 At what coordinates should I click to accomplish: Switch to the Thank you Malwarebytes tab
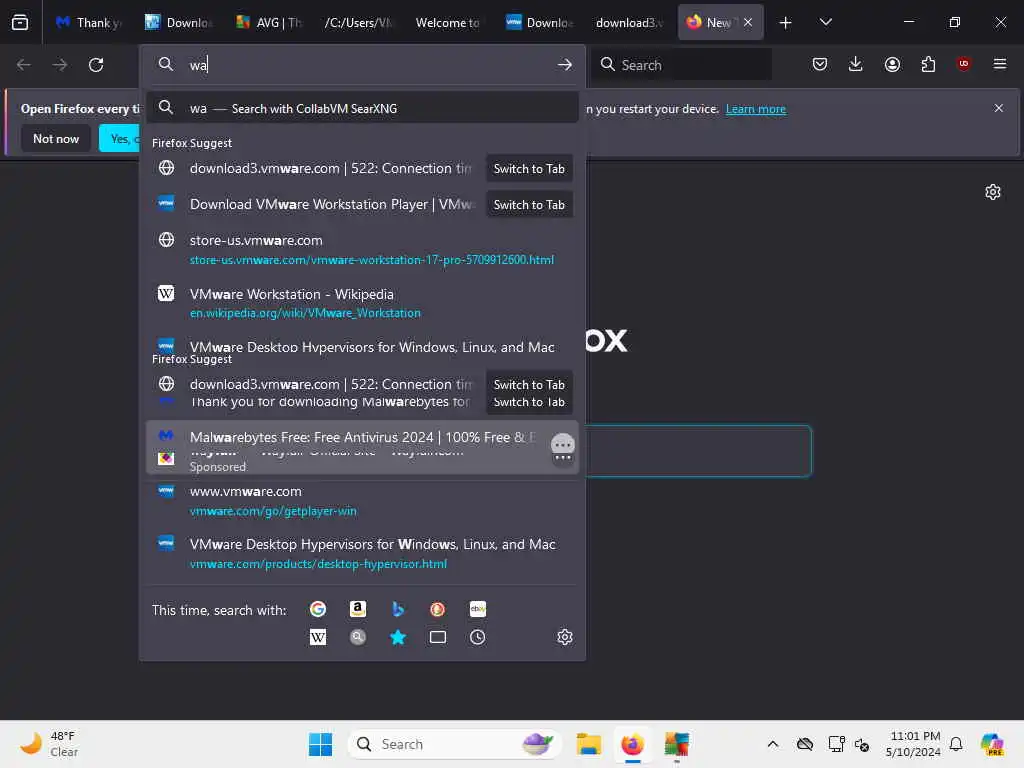[89, 22]
